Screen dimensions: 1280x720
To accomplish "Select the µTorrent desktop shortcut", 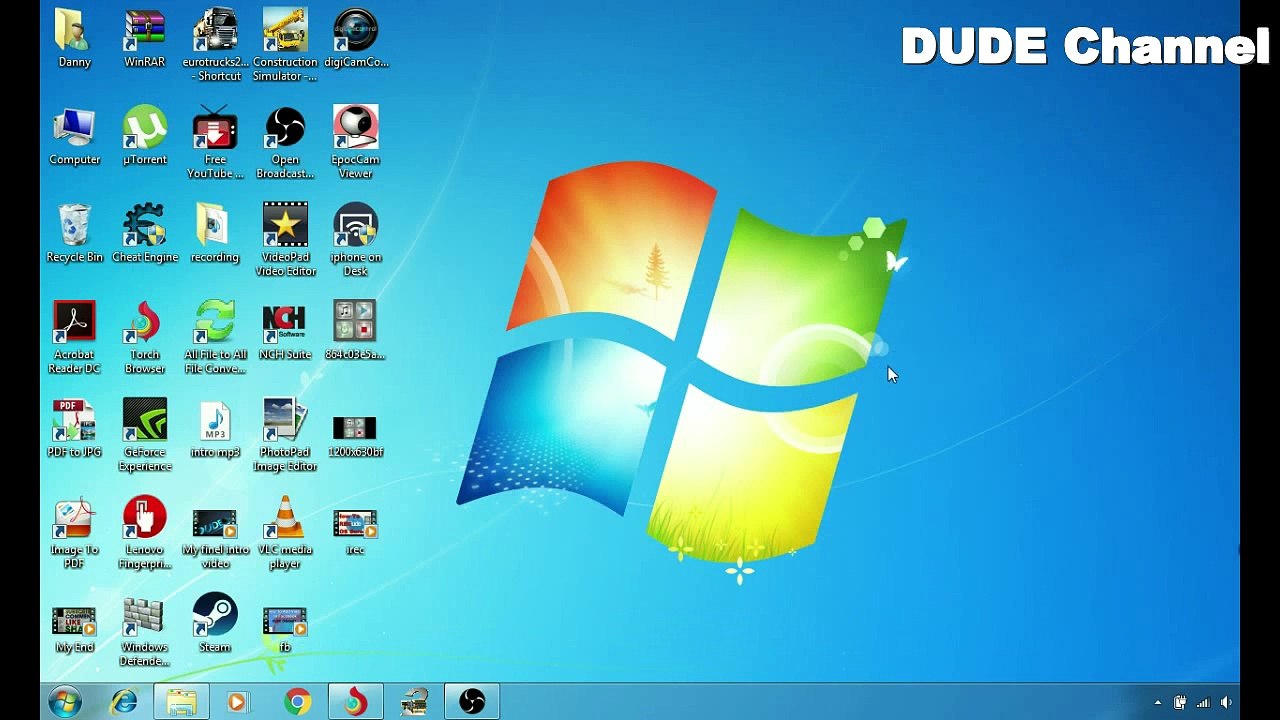I will point(145,136).
